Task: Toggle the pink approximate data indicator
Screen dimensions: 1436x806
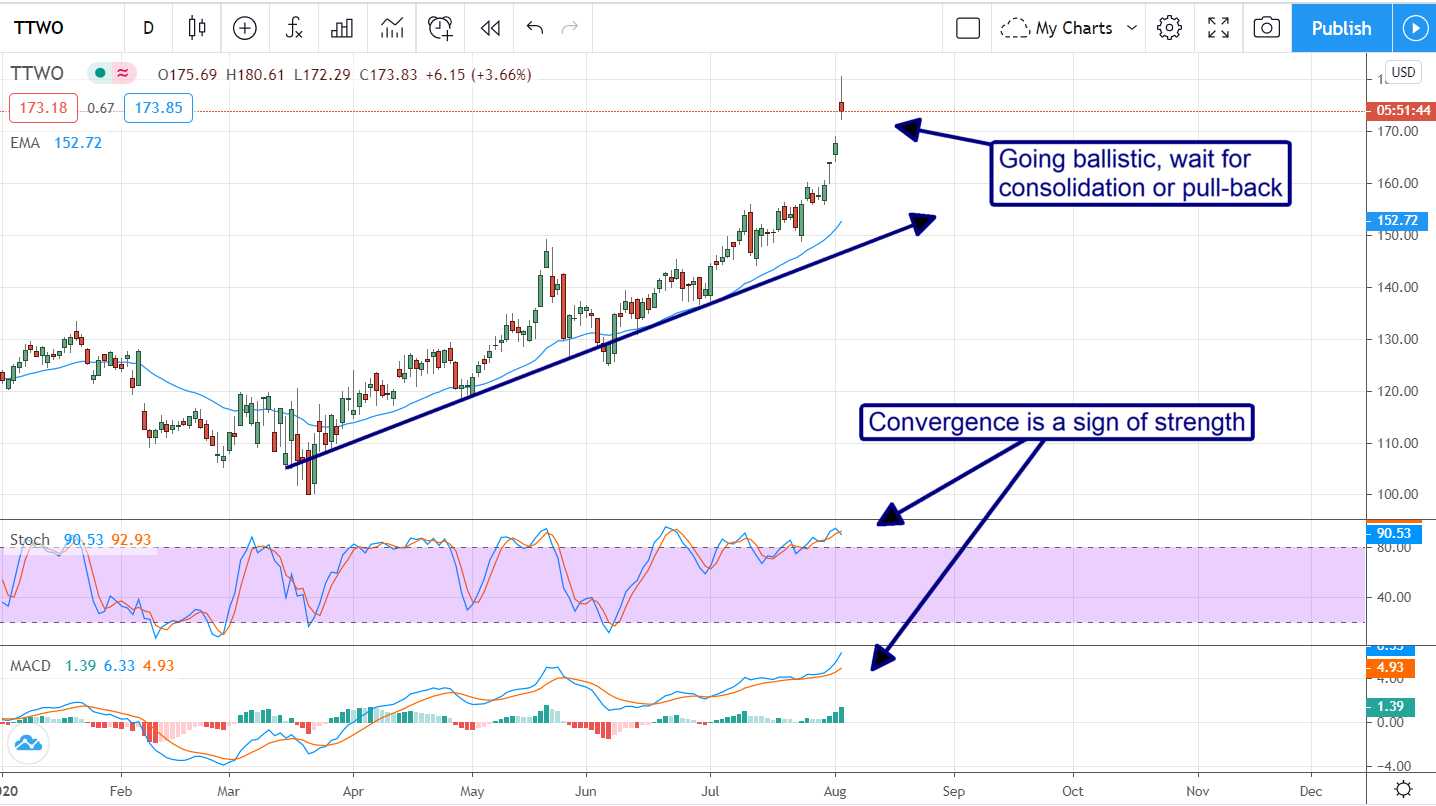Action: click(123, 73)
